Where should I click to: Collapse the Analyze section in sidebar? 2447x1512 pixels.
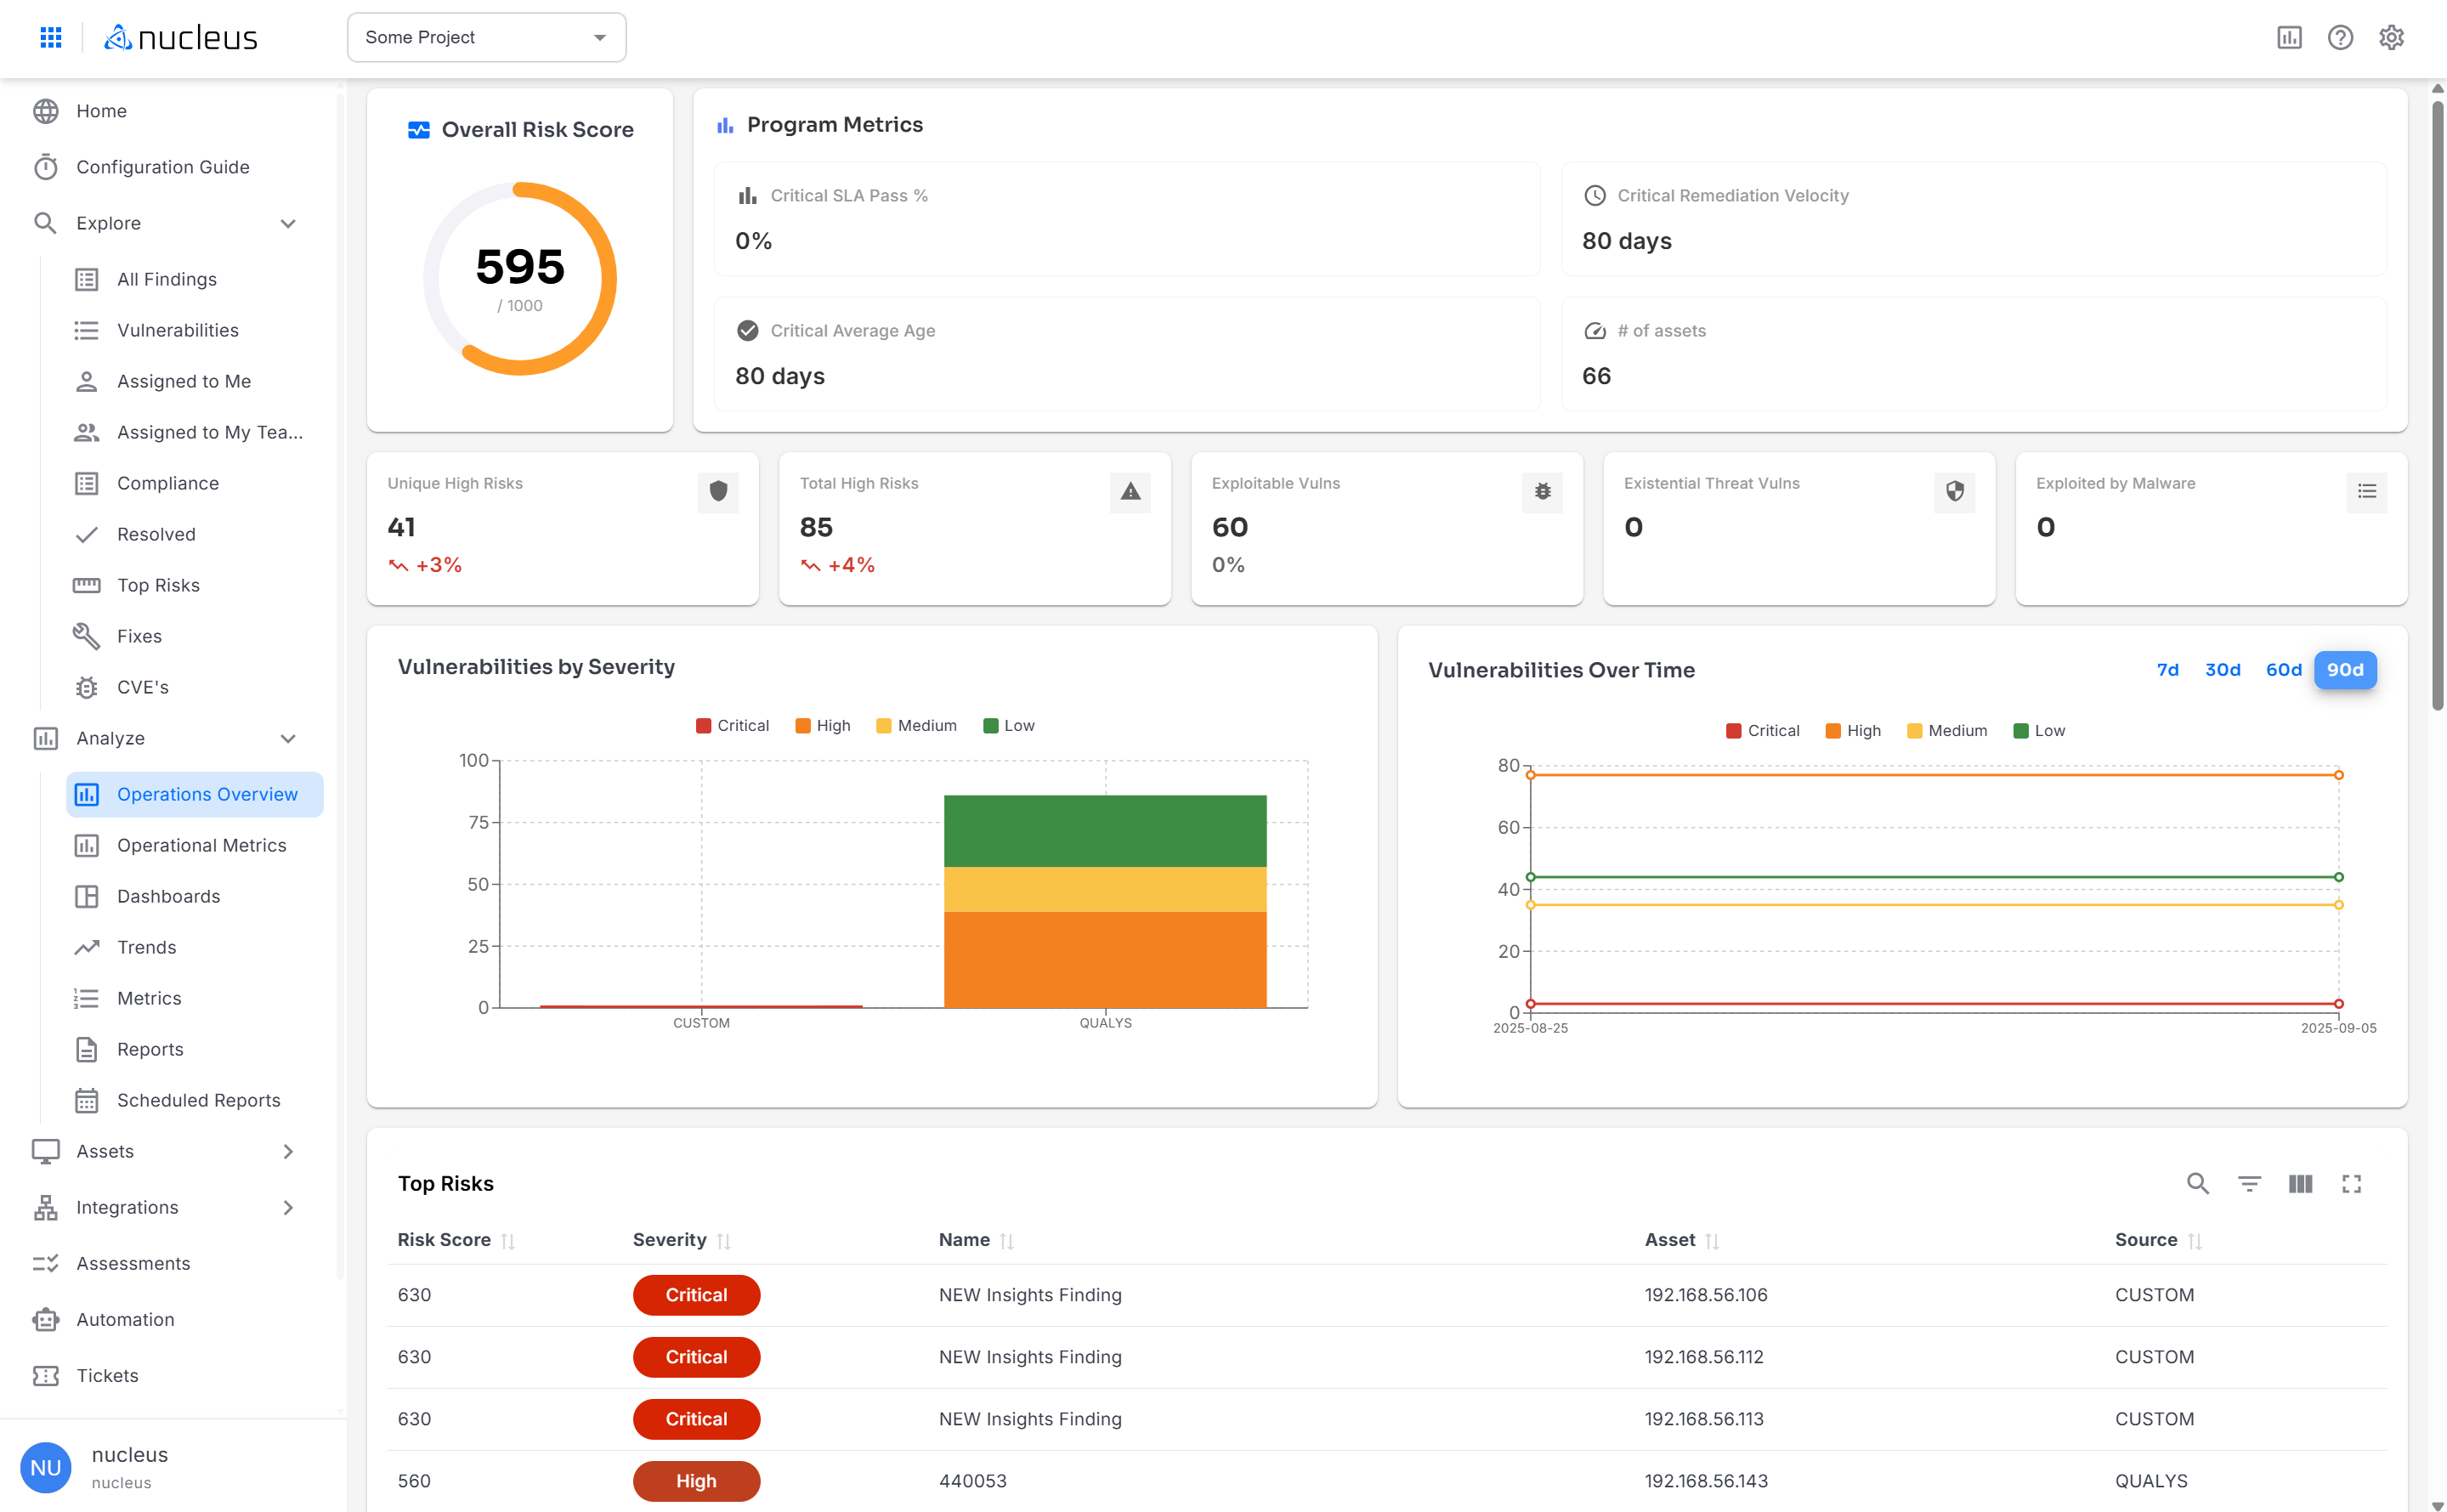pos(288,738)
